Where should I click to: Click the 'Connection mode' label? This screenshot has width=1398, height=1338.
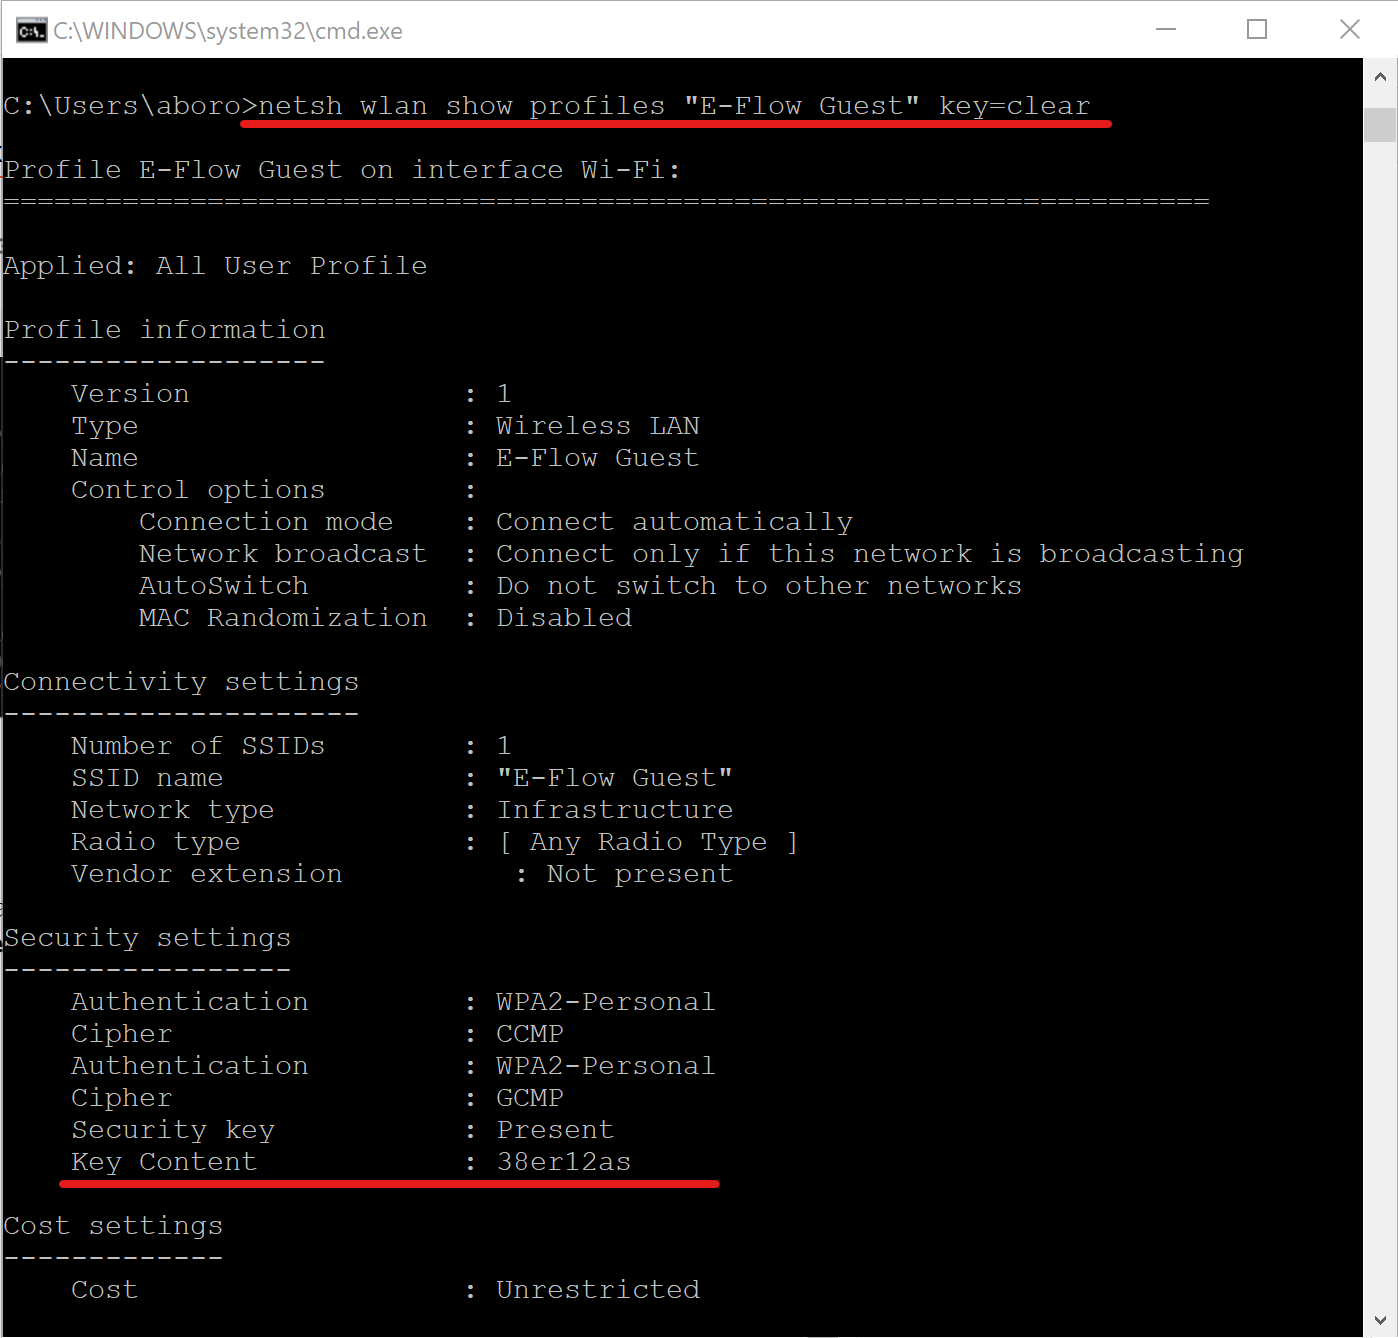[266, 522]
